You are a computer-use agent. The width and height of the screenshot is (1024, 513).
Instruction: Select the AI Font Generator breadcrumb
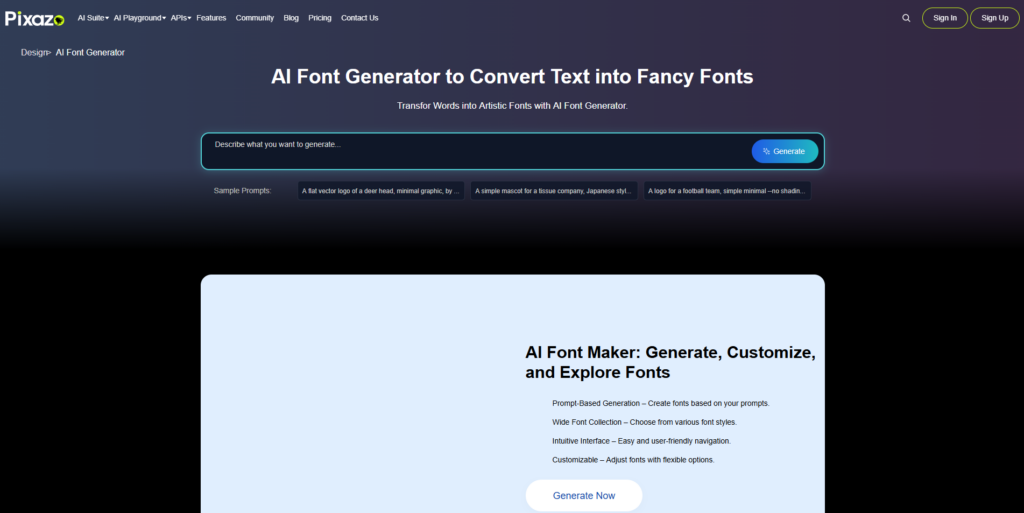click(x=90, y=52)
